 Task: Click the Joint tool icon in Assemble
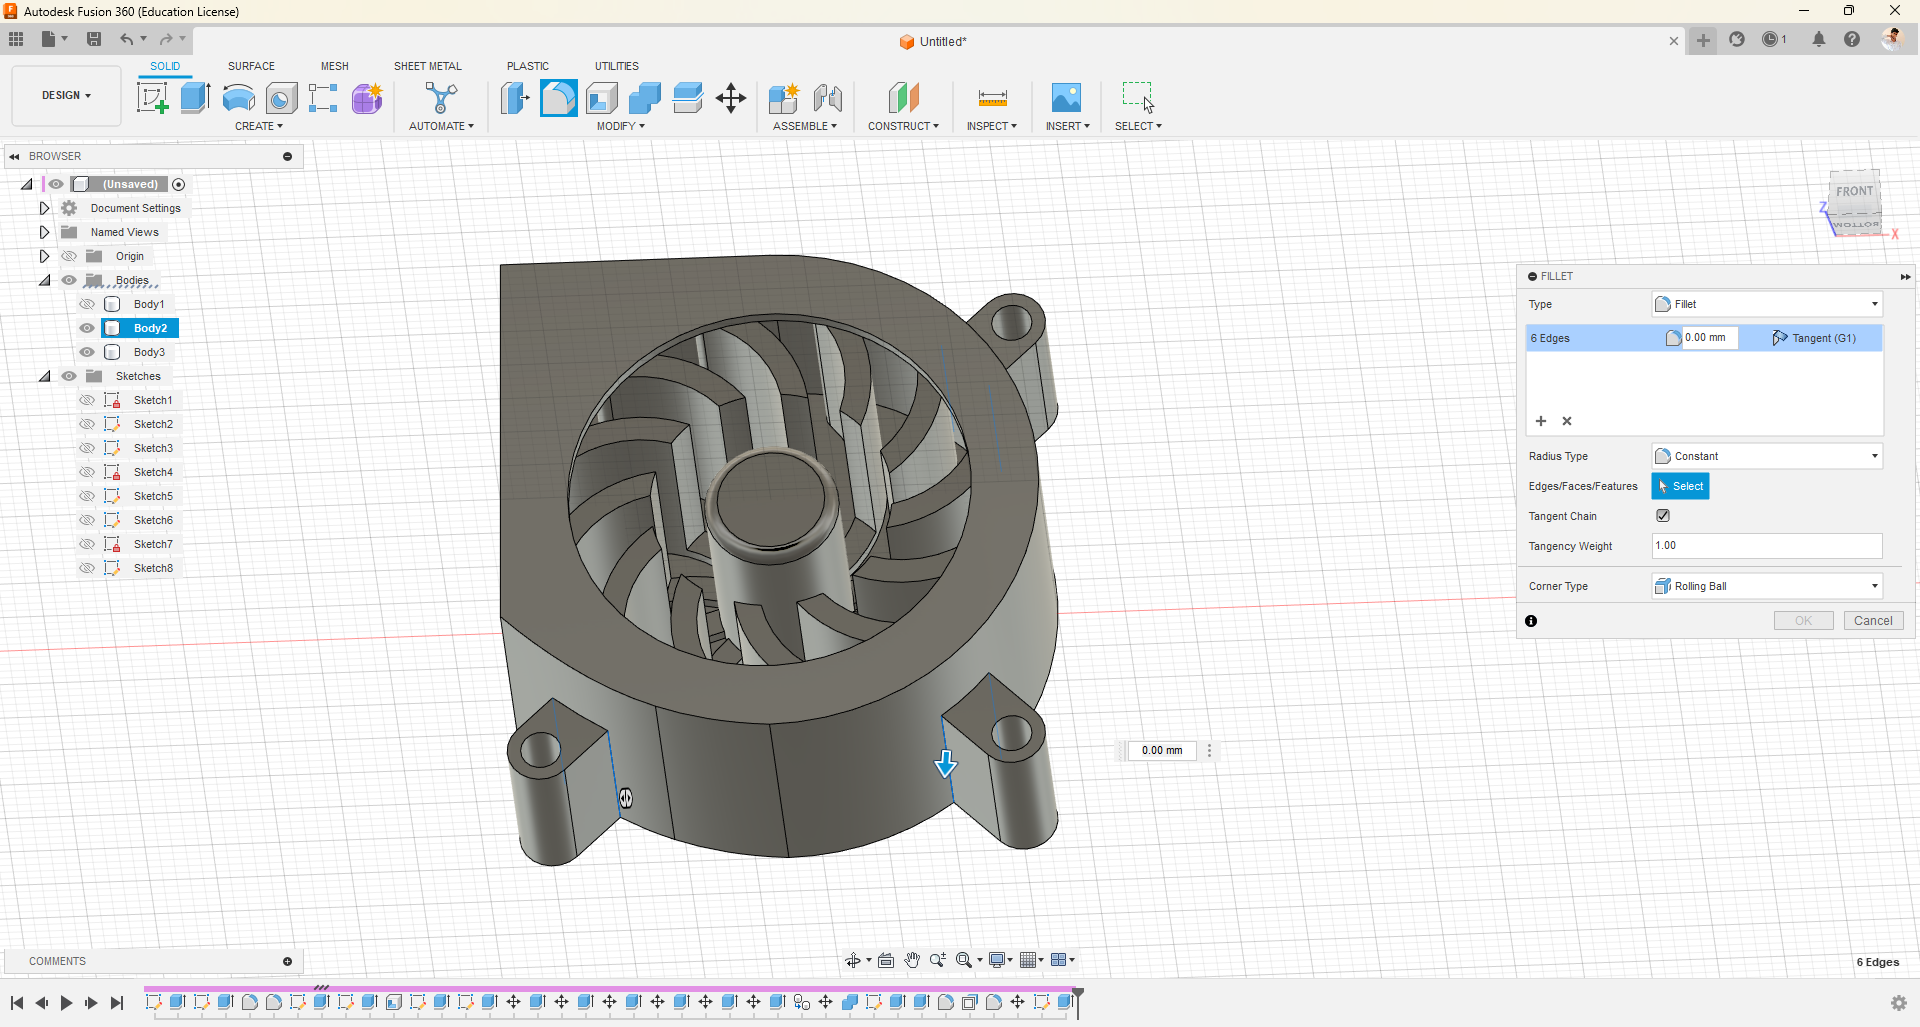(828, 98)
